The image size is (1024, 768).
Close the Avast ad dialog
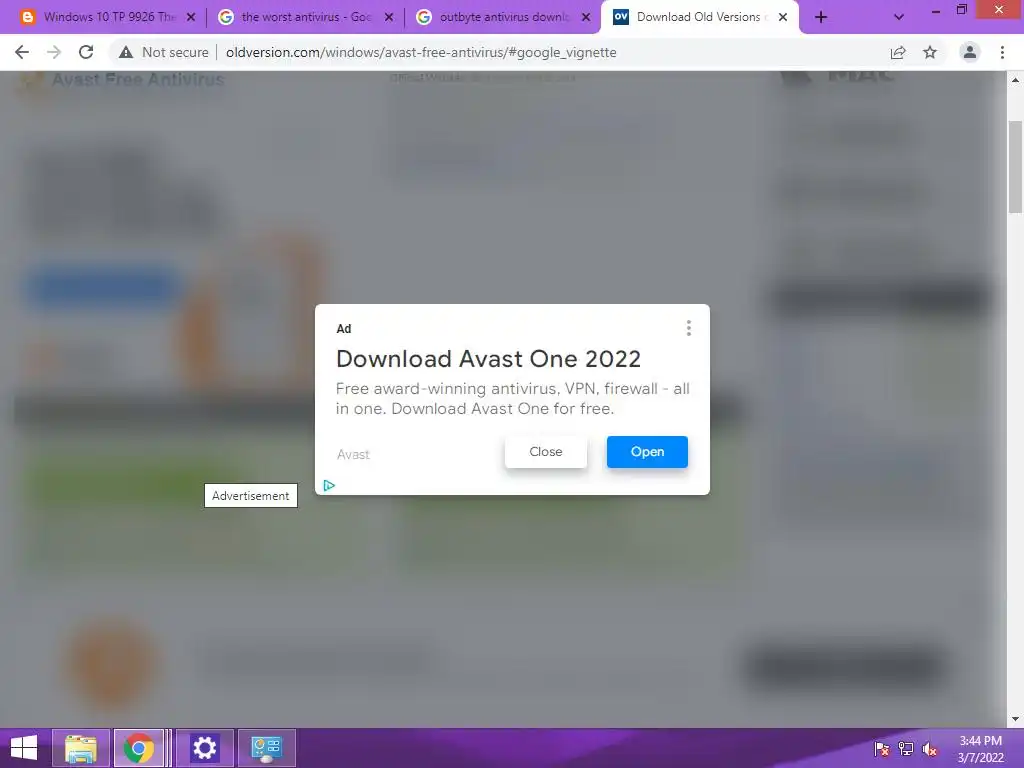pyautogui.click(x=546, y=452)
